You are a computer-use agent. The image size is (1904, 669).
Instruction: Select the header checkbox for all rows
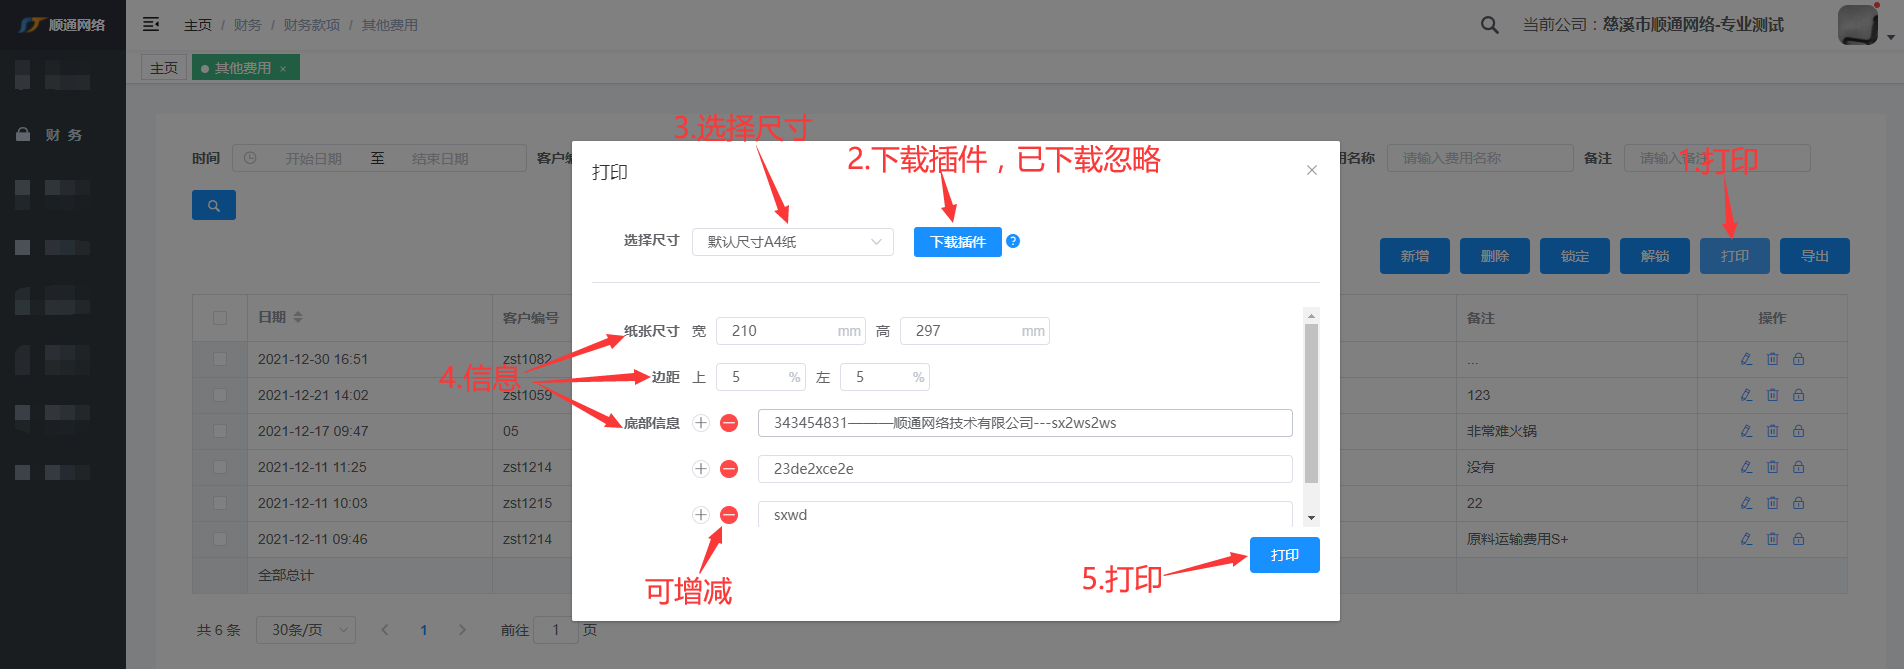pos(220,318)
